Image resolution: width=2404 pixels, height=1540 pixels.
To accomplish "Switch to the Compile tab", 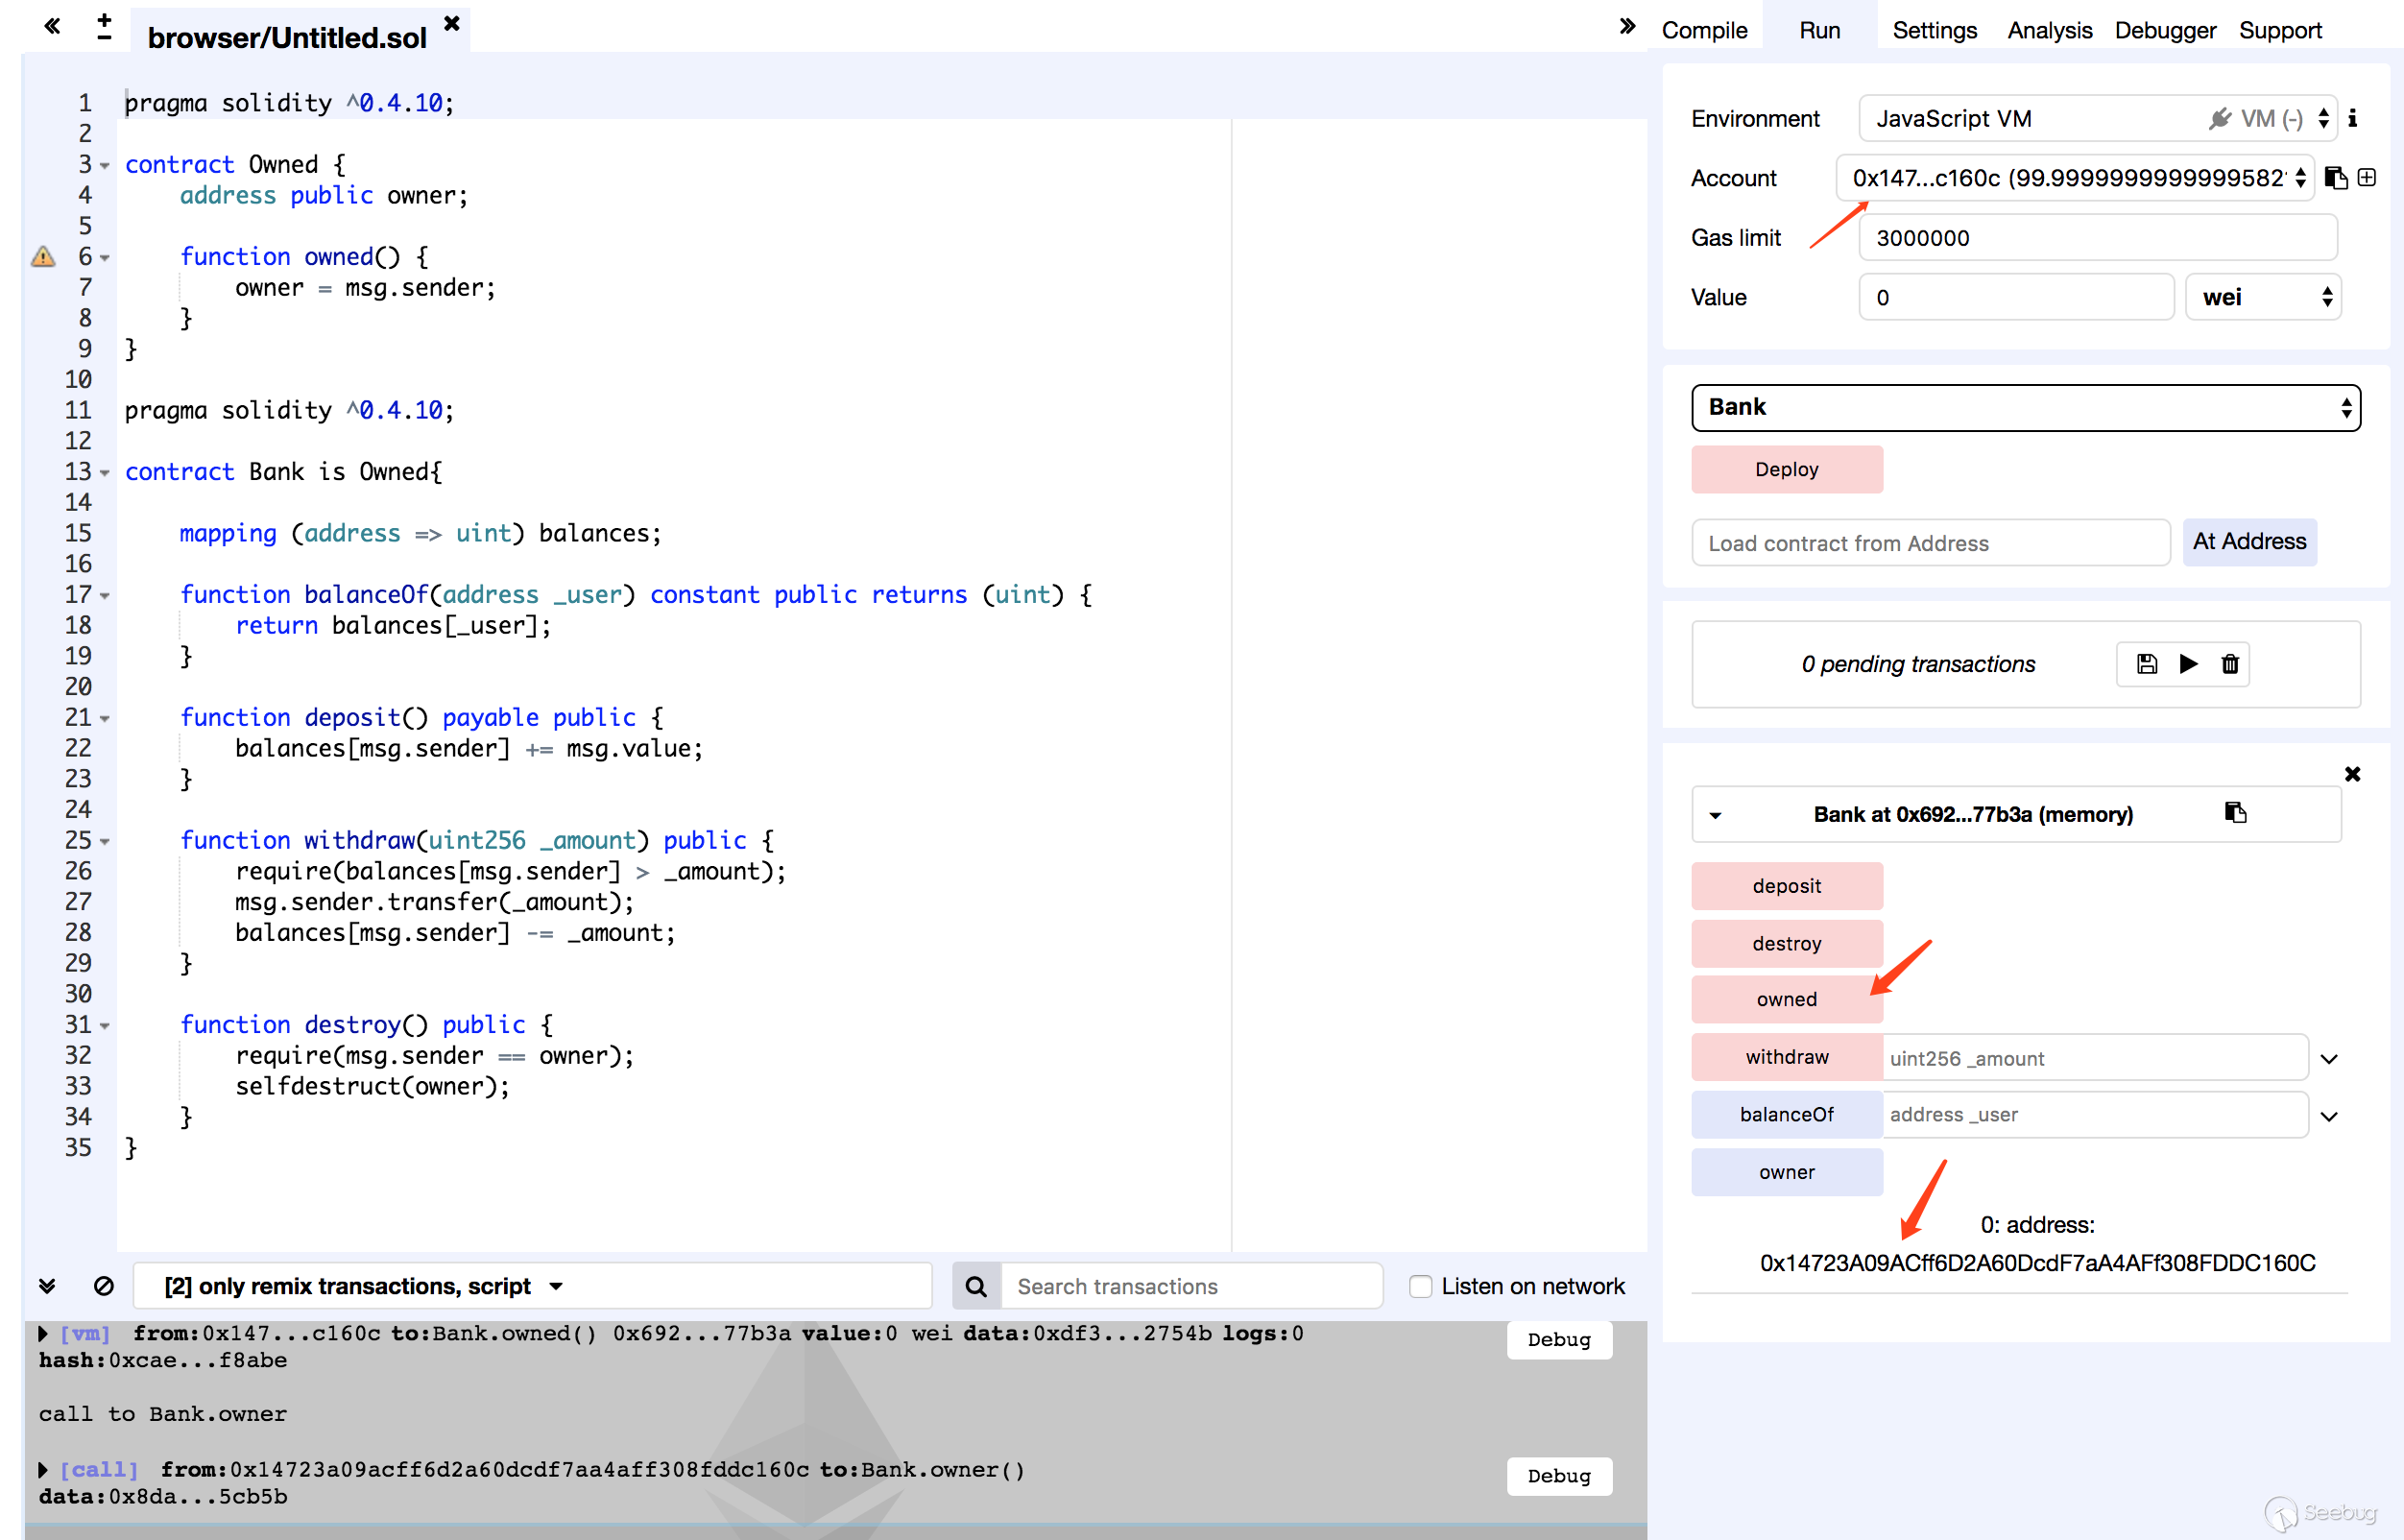I will tap(1704, 30).
